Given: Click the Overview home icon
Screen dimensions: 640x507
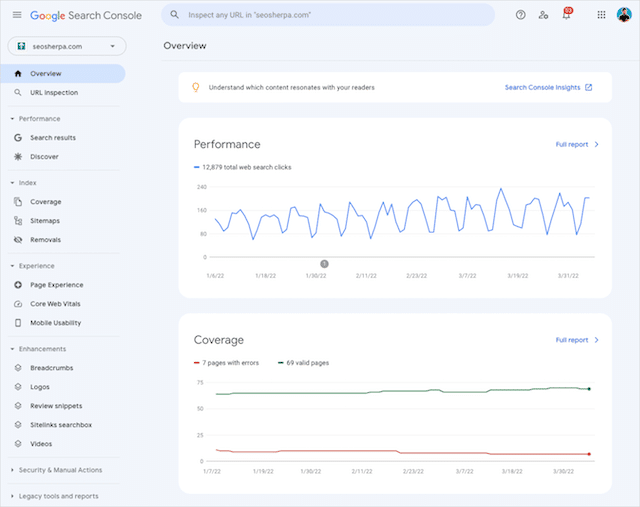Looking at the screenshot, I should point(18,73).
